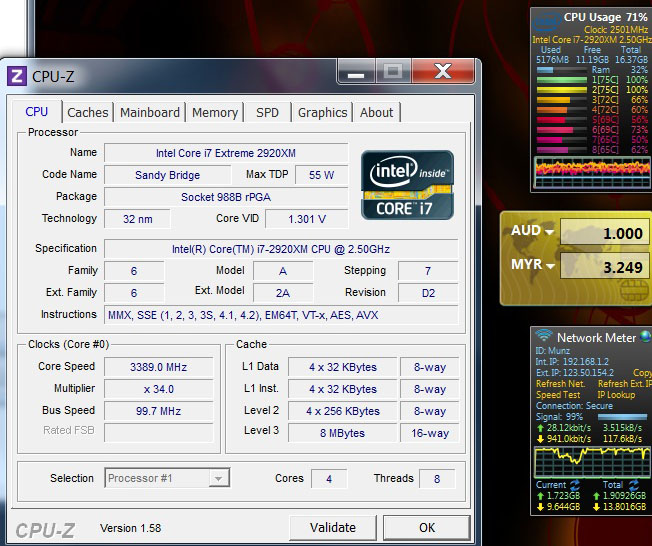
Task: Click the AUD amount field showing 1.000
Action: (605, 232)
